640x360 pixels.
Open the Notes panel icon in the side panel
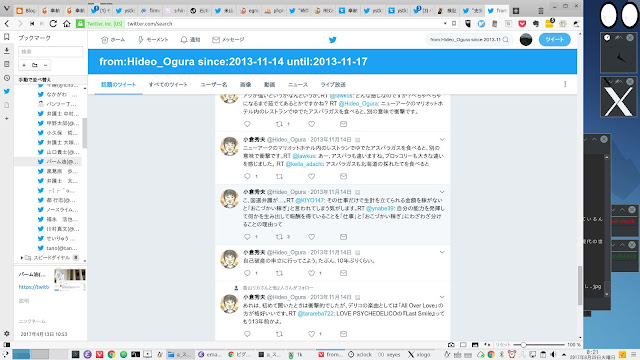7,64
